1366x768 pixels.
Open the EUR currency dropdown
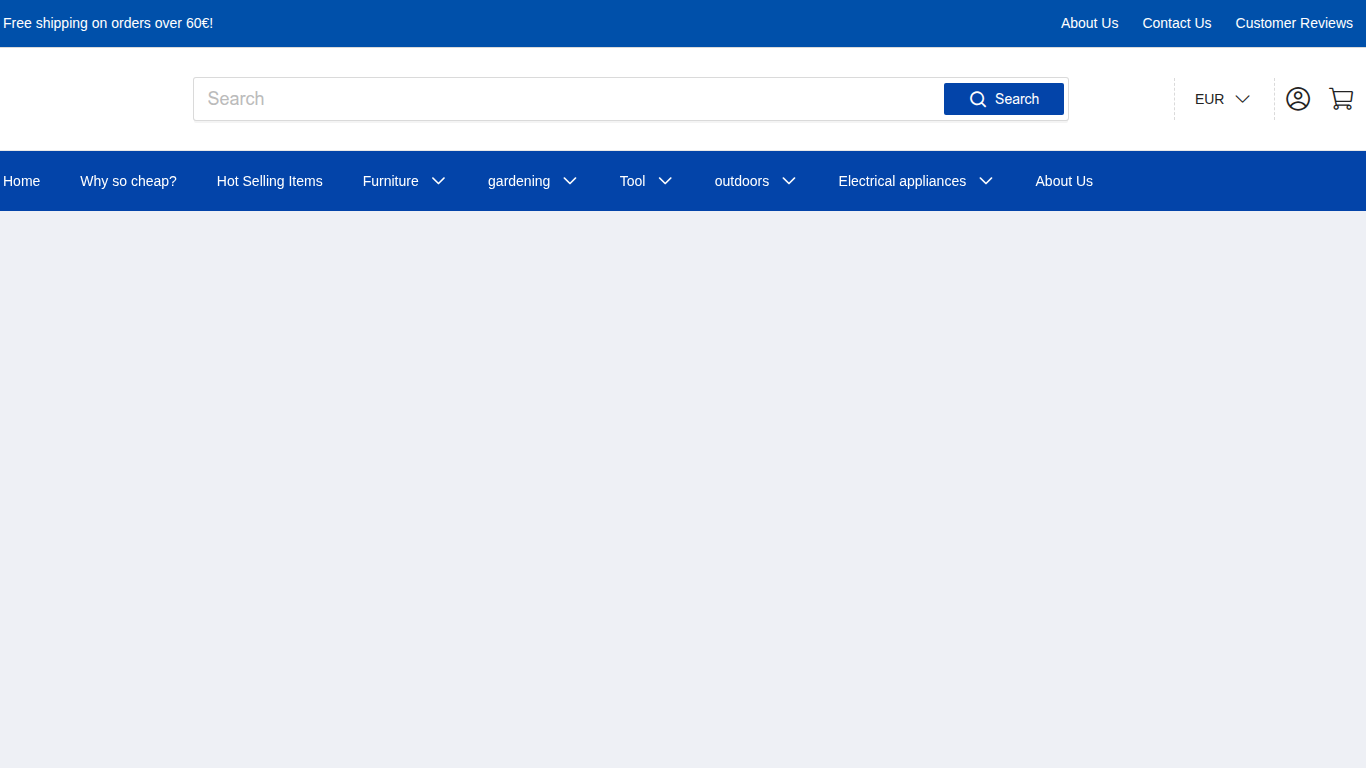(1222, 99)
